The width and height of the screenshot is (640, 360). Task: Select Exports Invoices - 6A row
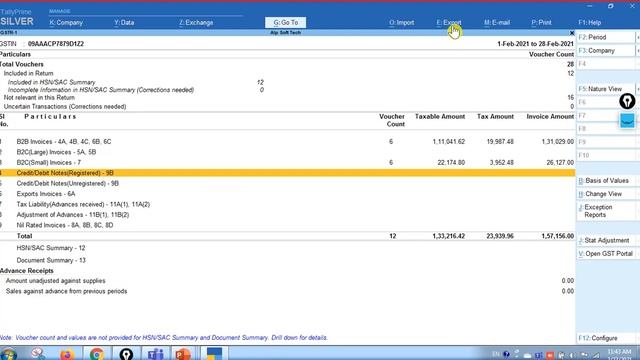(287, 194)
